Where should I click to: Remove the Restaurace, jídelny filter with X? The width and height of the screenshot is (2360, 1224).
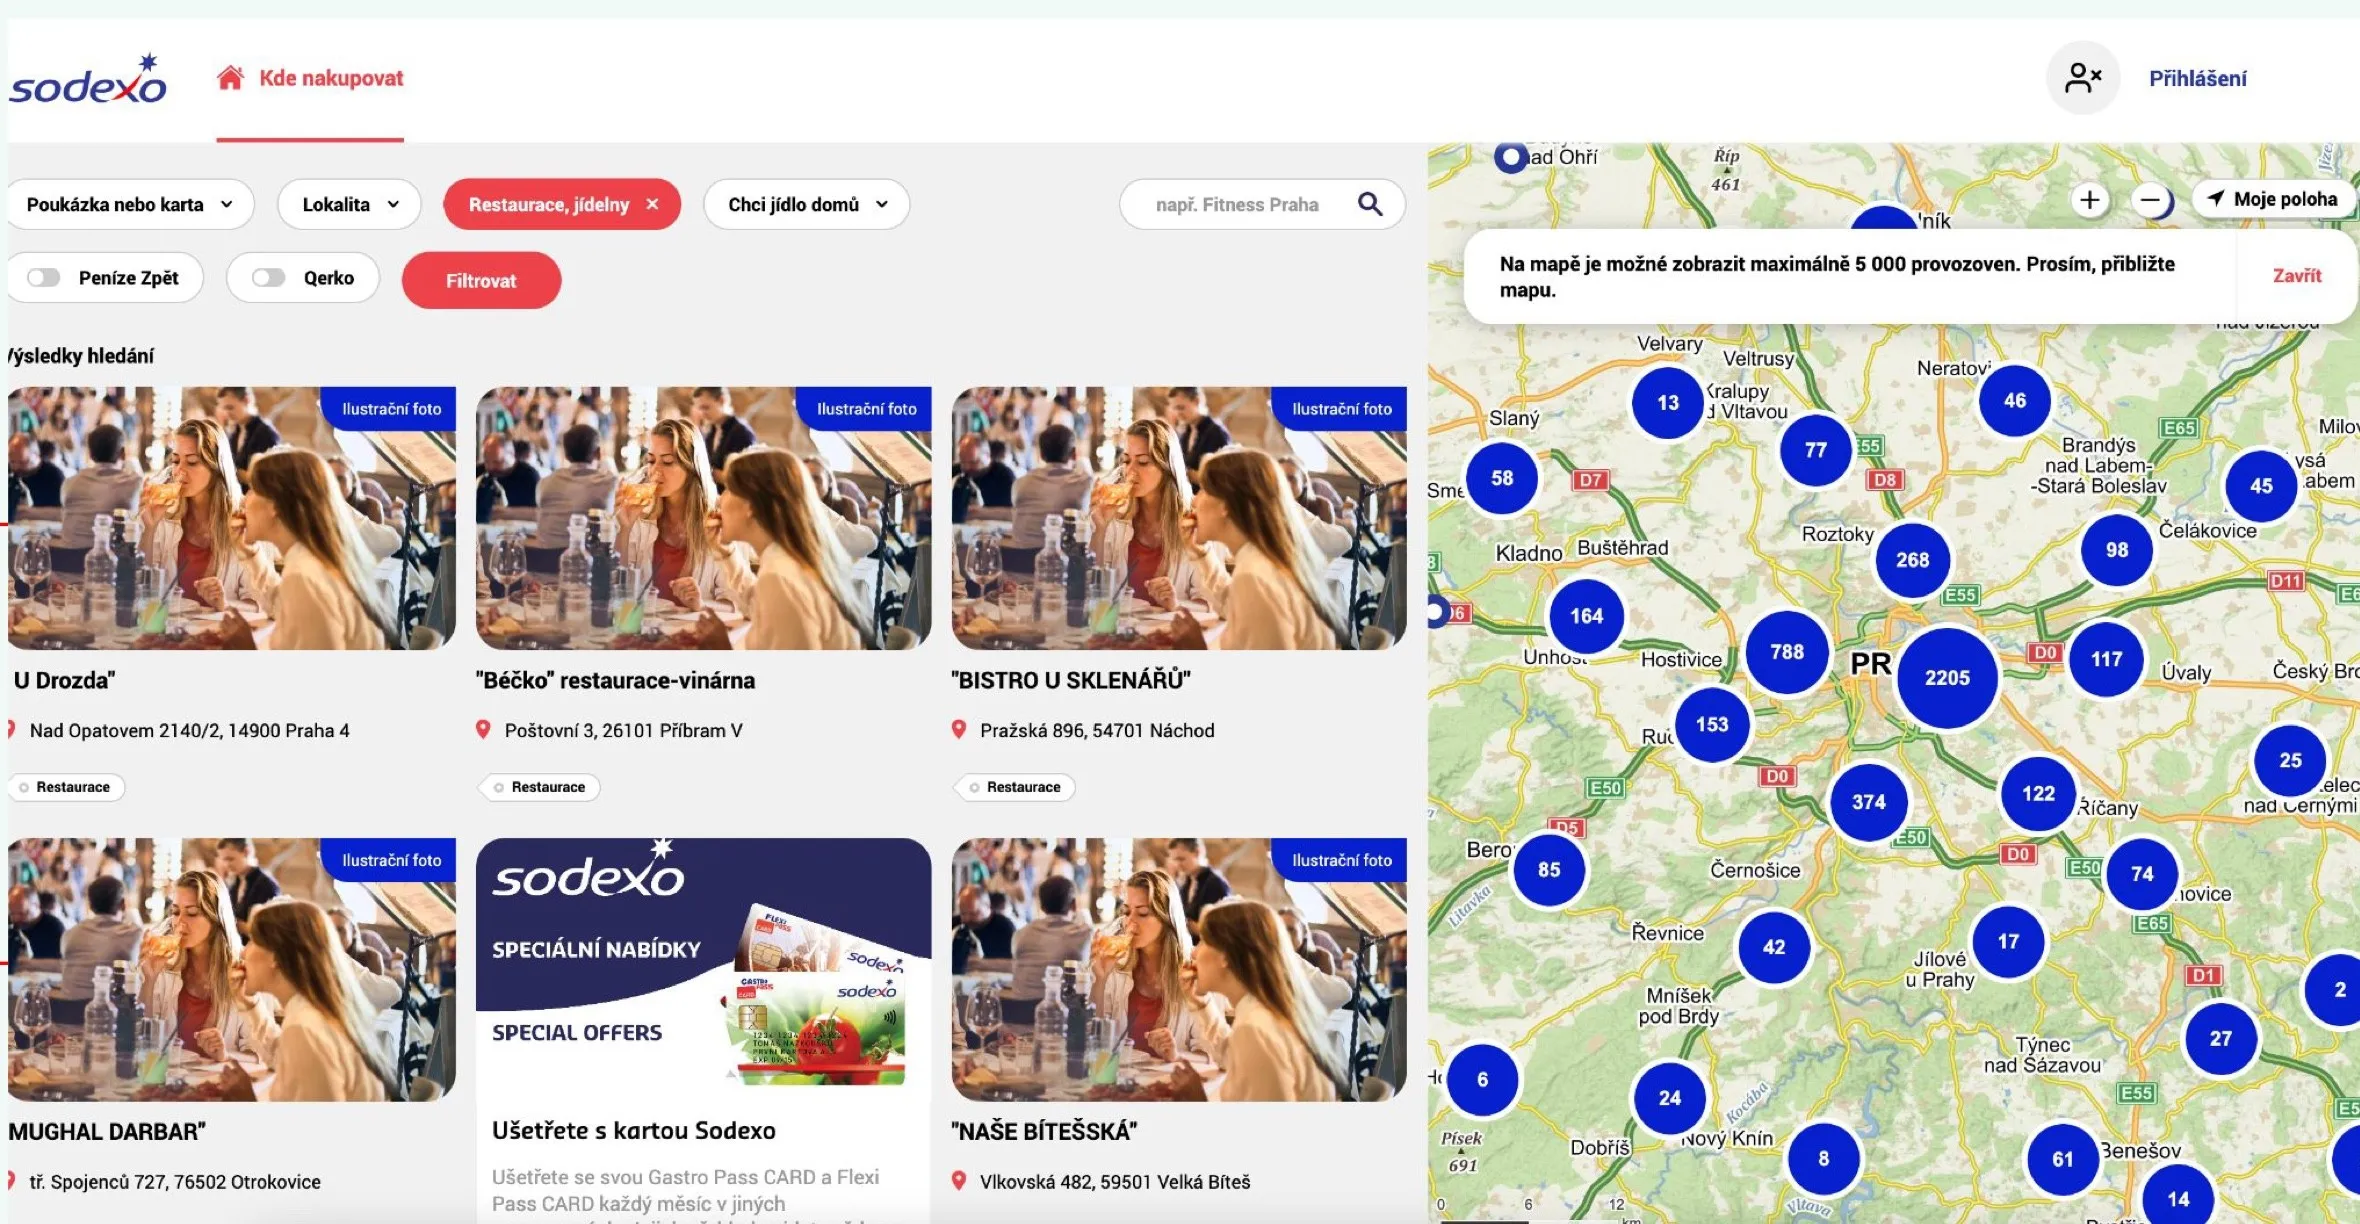click(x=653, y=204)
